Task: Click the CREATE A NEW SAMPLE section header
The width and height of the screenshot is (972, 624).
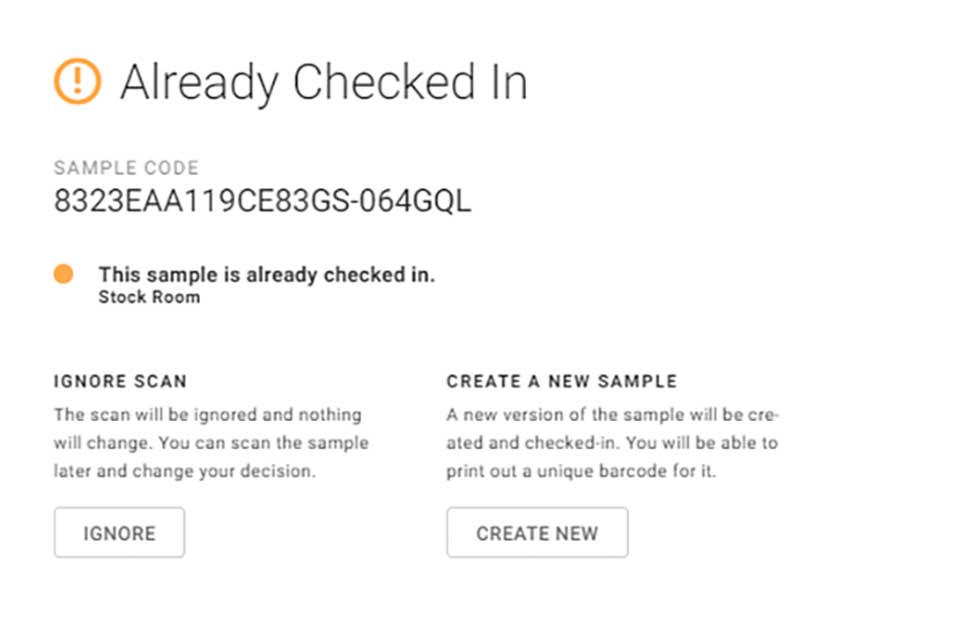Action: tap(560, 381)
